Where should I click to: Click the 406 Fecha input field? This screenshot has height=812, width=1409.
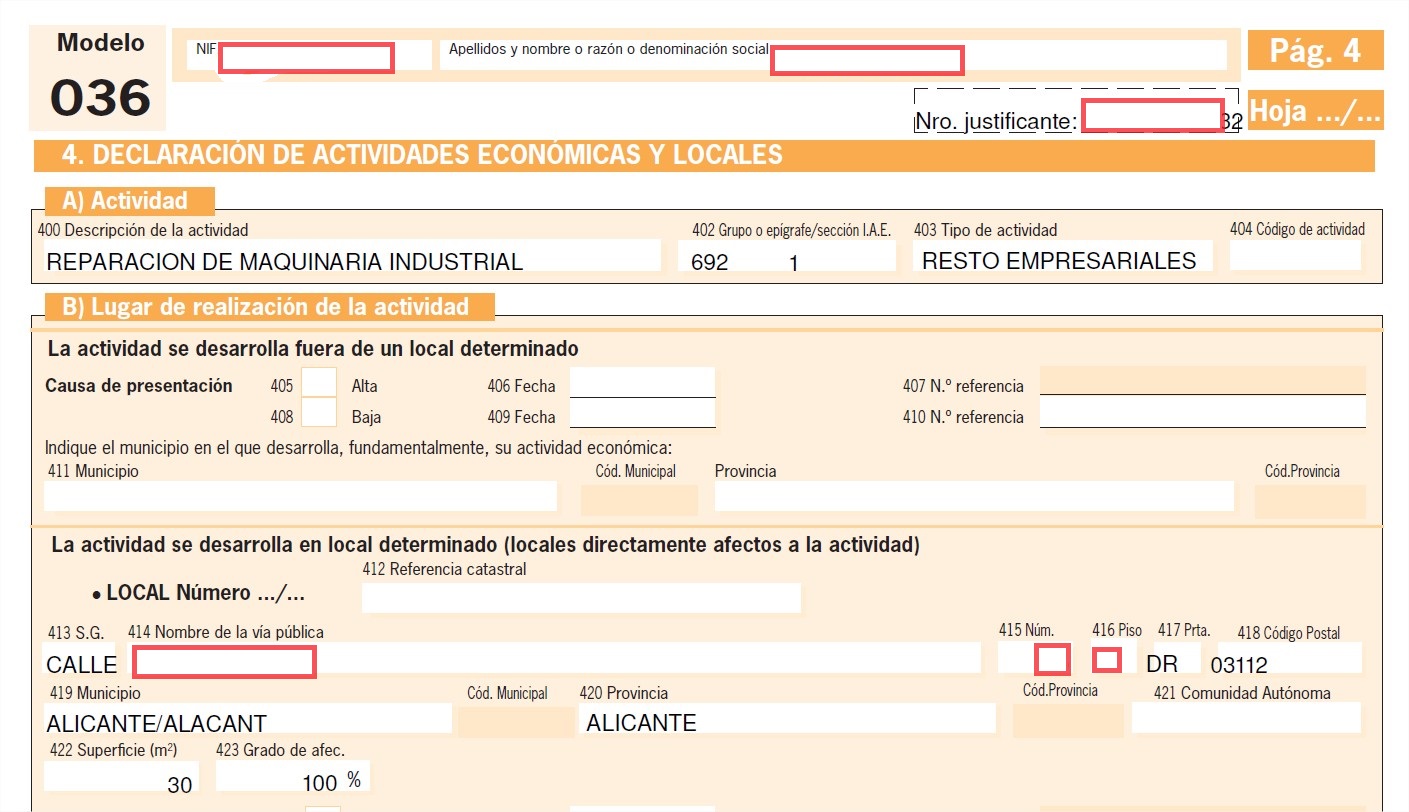click(x=642, y=382)
